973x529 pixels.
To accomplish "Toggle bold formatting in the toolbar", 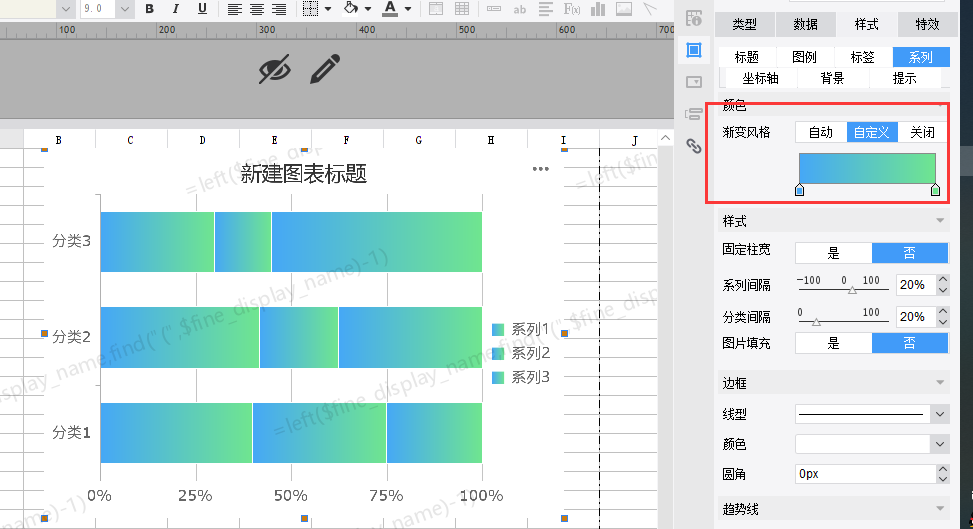I will (x=149, y=9).
